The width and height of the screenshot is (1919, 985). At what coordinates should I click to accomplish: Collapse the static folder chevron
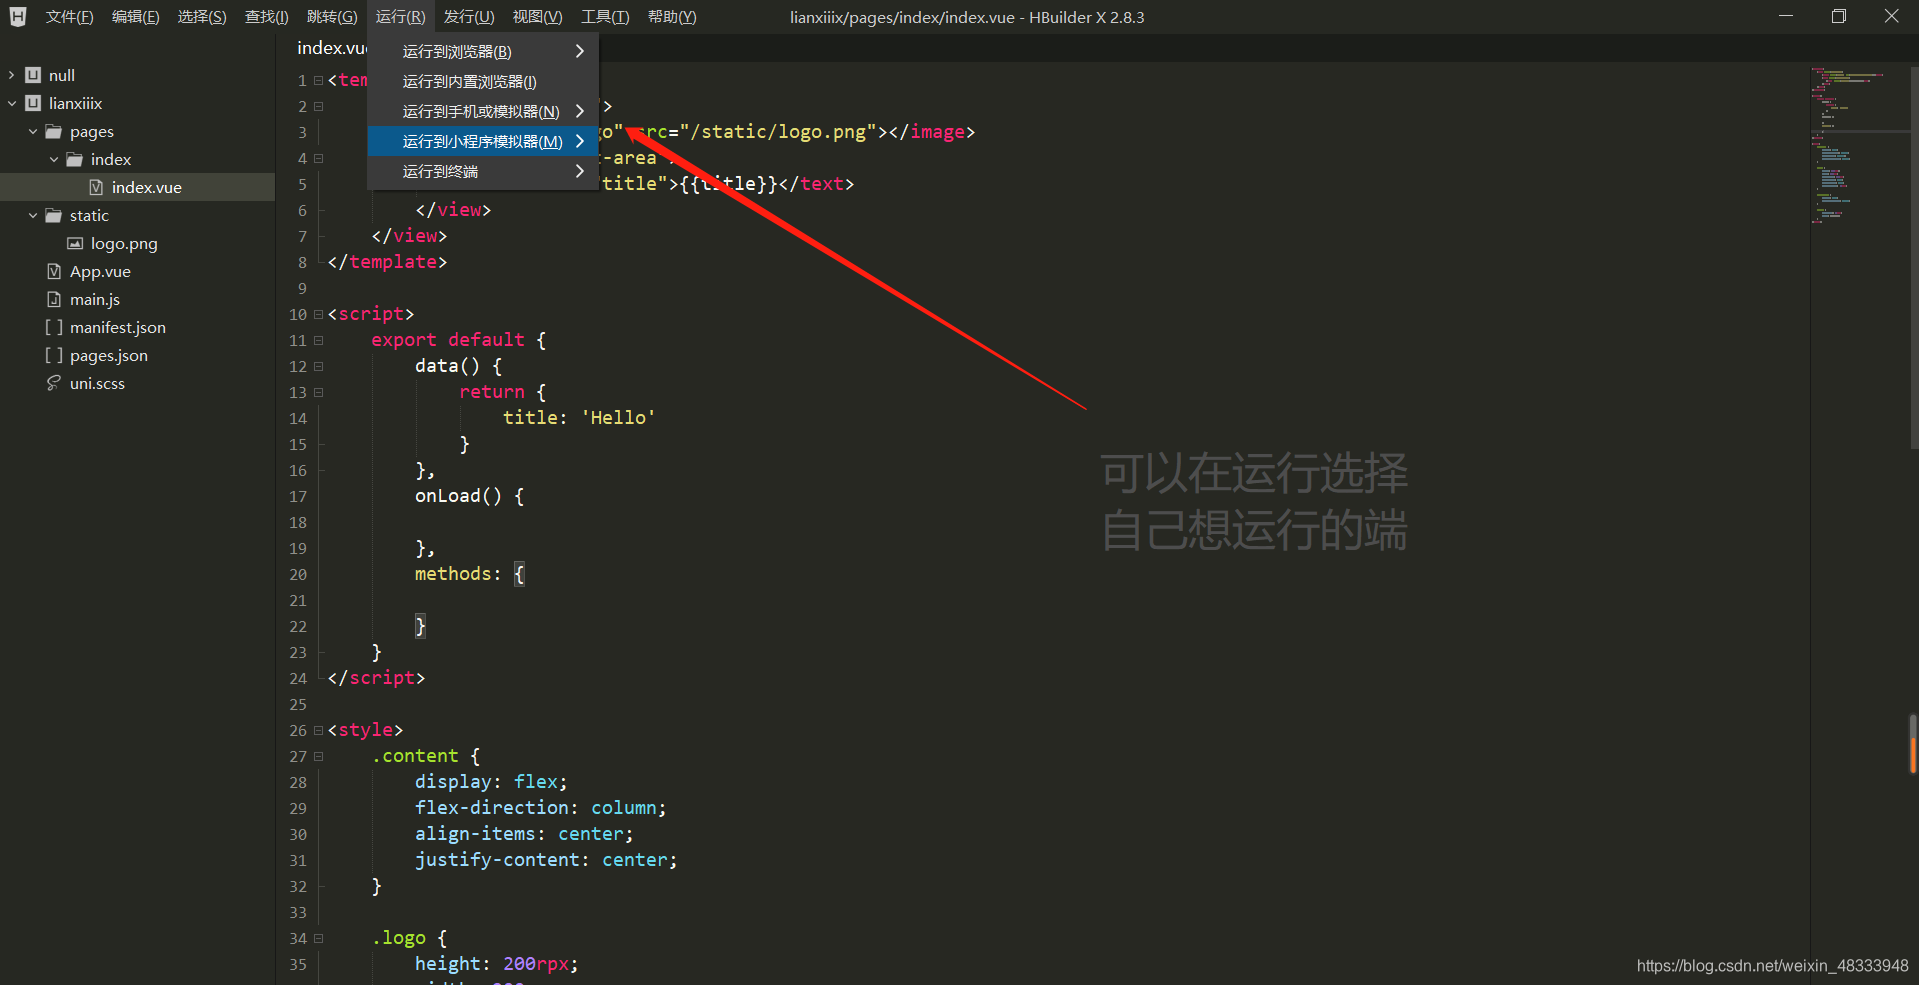(x=33, y=215)
